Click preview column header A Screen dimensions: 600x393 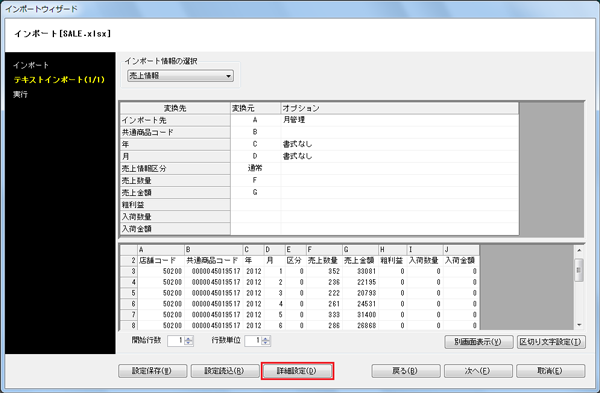161,250
